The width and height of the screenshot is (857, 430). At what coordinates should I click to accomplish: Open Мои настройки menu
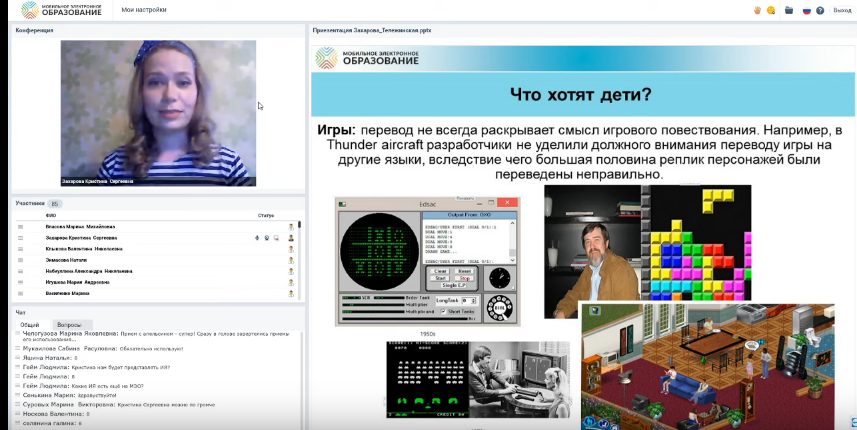coord(144,10)
